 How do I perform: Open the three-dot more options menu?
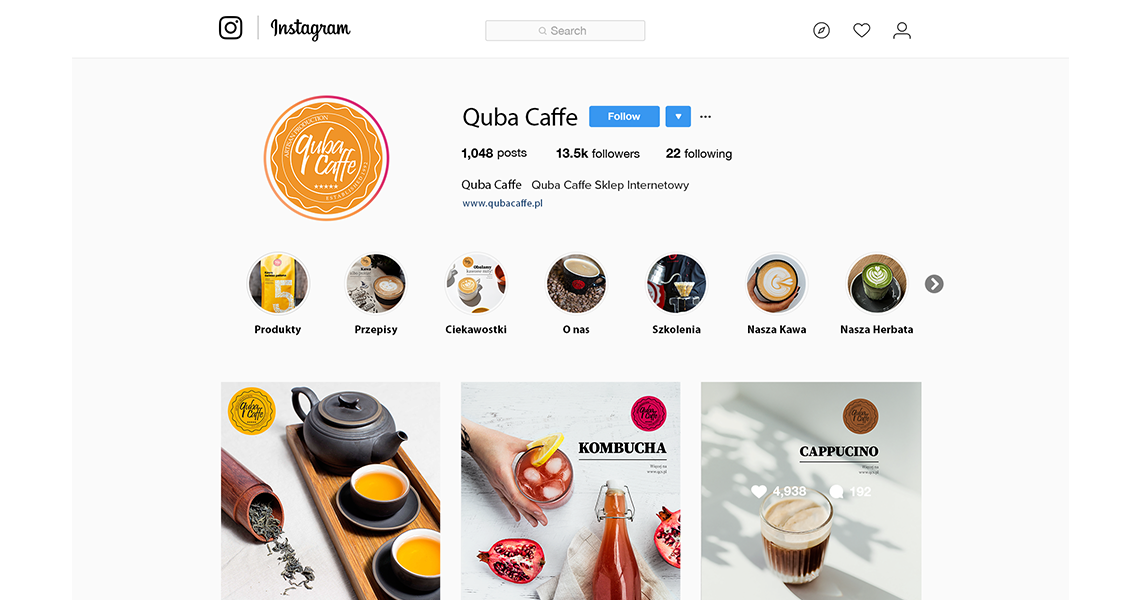[705, 116]
